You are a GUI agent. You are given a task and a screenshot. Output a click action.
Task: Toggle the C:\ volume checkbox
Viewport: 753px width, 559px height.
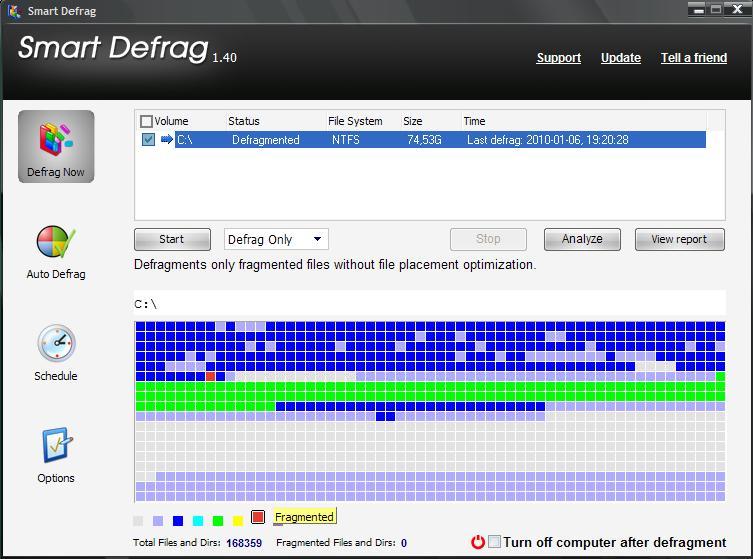148,140
